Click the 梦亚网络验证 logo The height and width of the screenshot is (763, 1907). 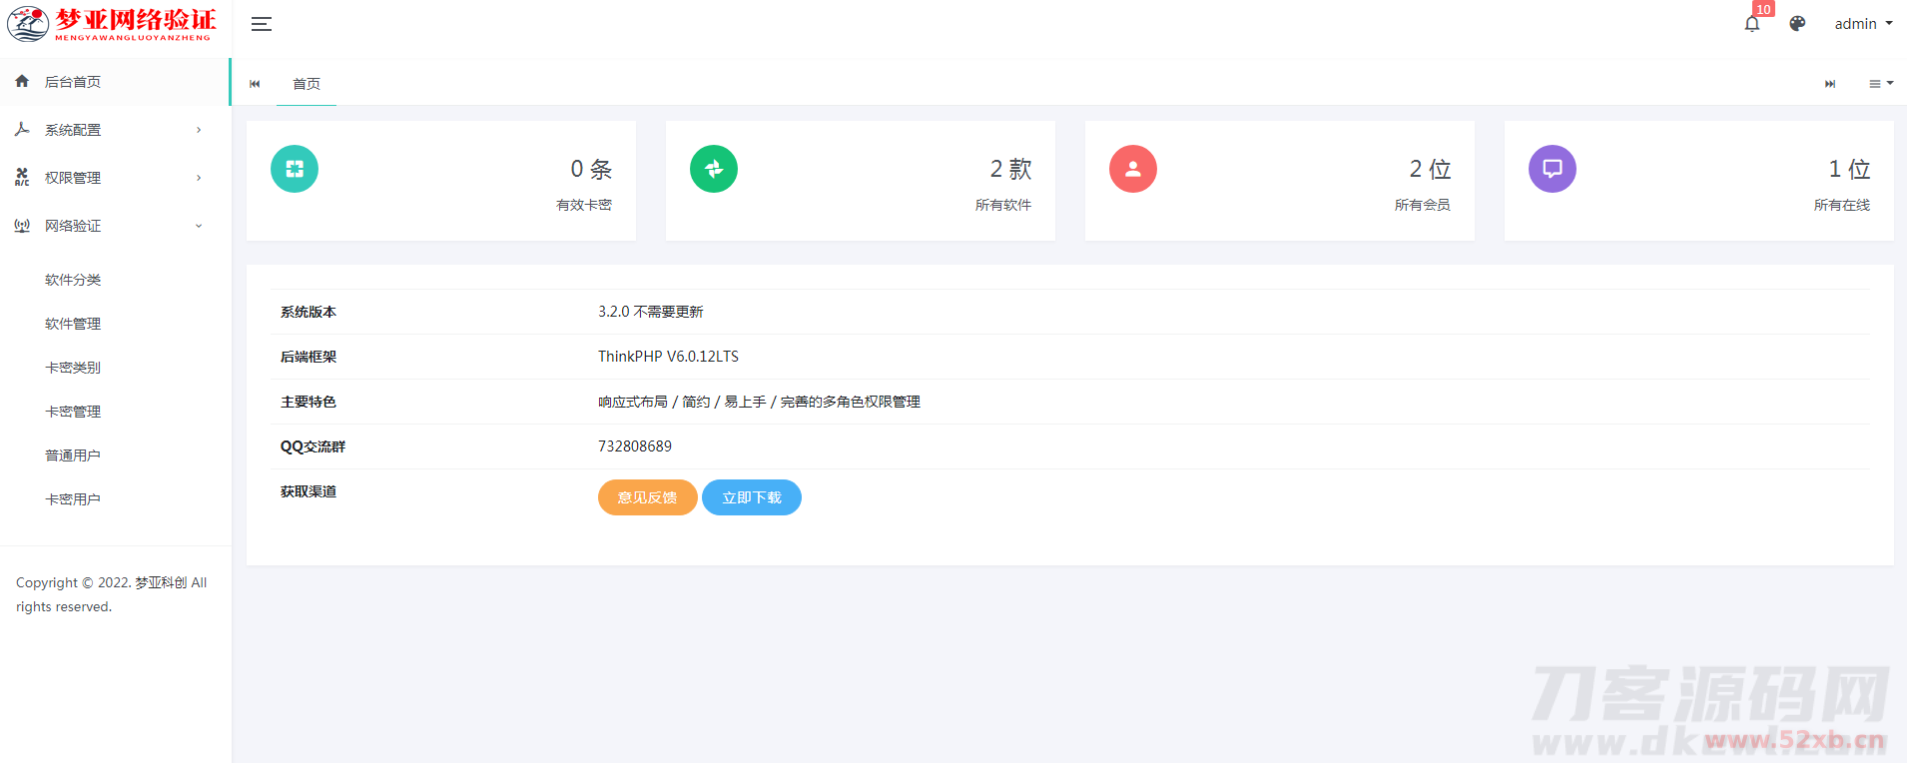tap(112, 24)
